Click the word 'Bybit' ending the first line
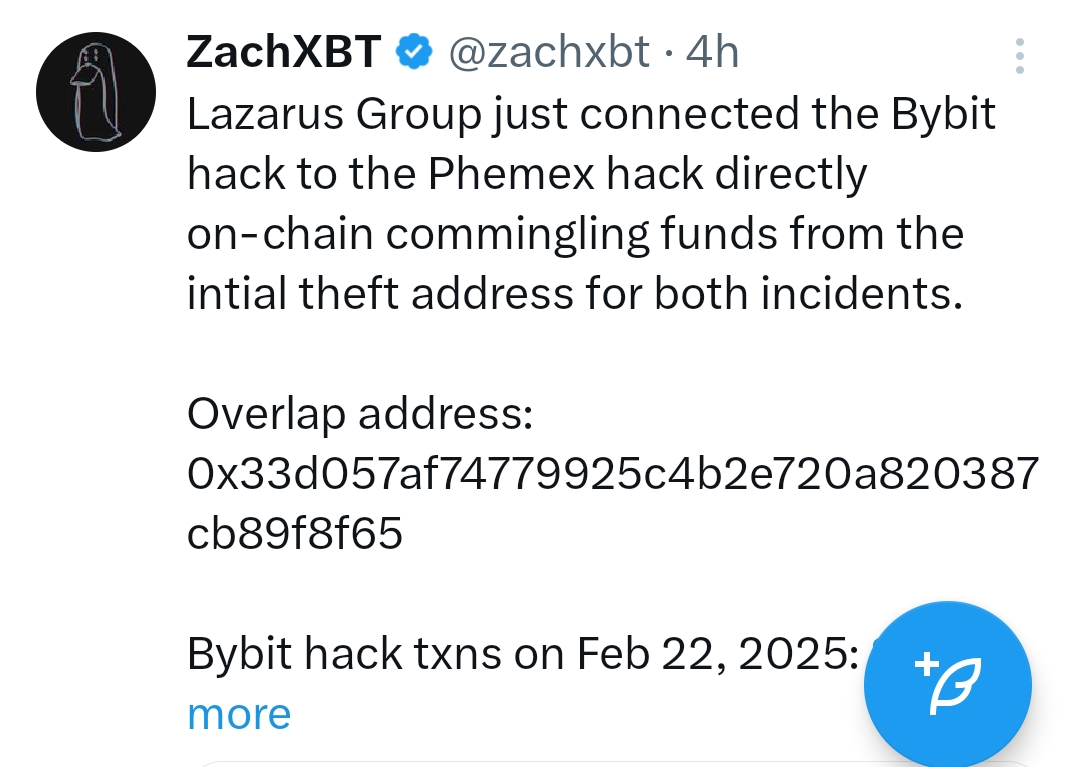This screenshot has width=1068, height=767. tap(943, 113)
